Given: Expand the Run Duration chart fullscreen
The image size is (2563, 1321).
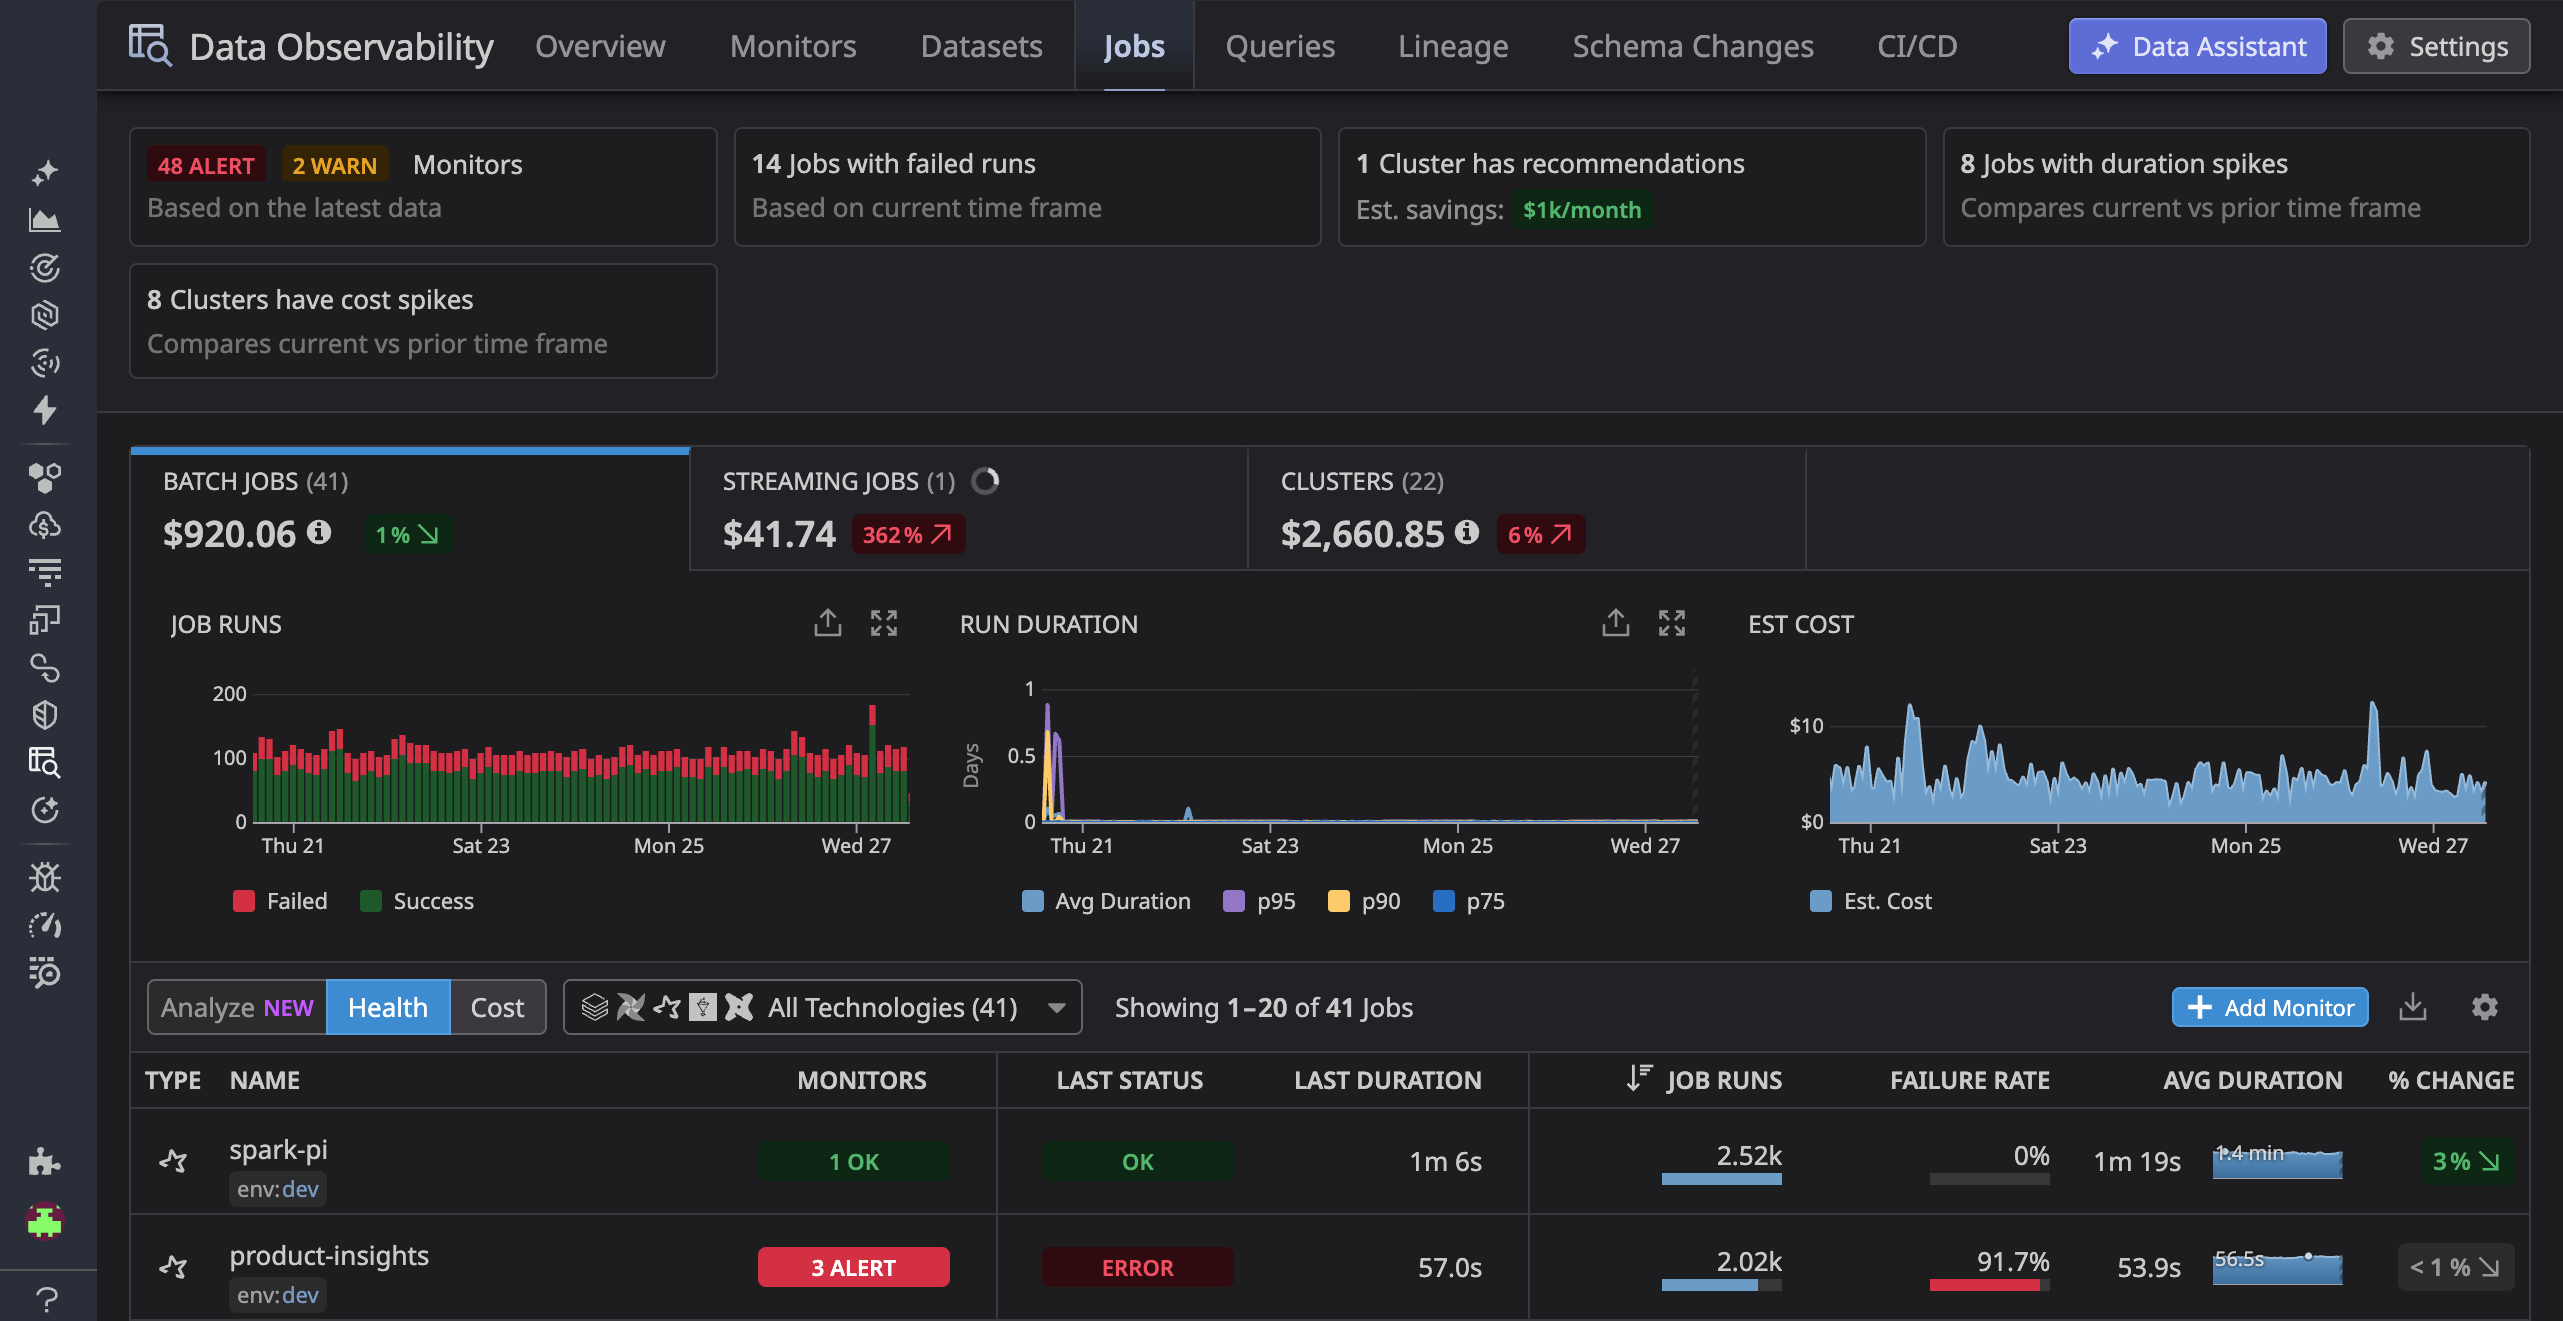Looking at the screenshot, I should coord(1672,623).
